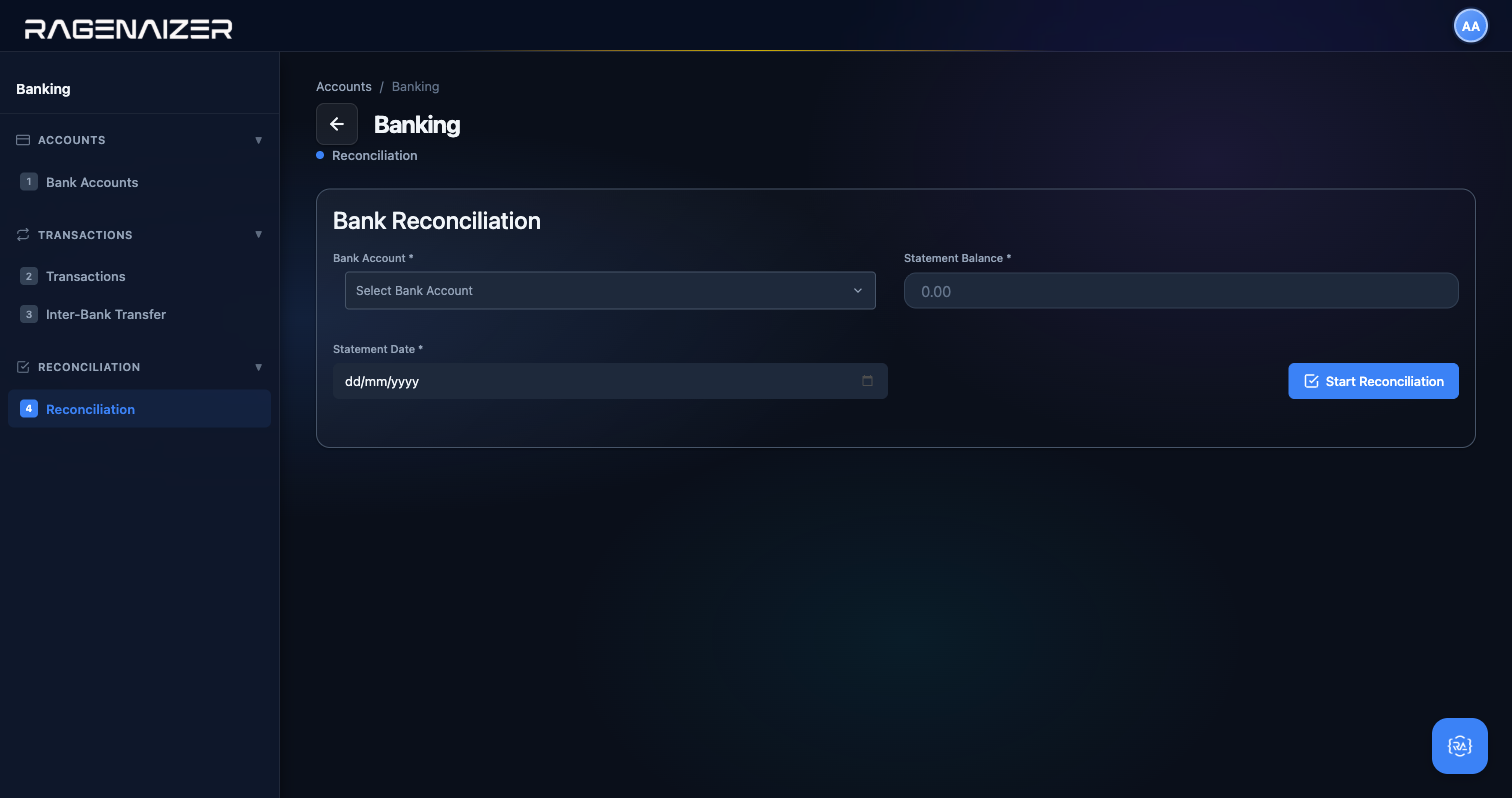Click the Statement Date * field label
The image size is (1512, 798).
pyautogui.click(x=378, y=349)
